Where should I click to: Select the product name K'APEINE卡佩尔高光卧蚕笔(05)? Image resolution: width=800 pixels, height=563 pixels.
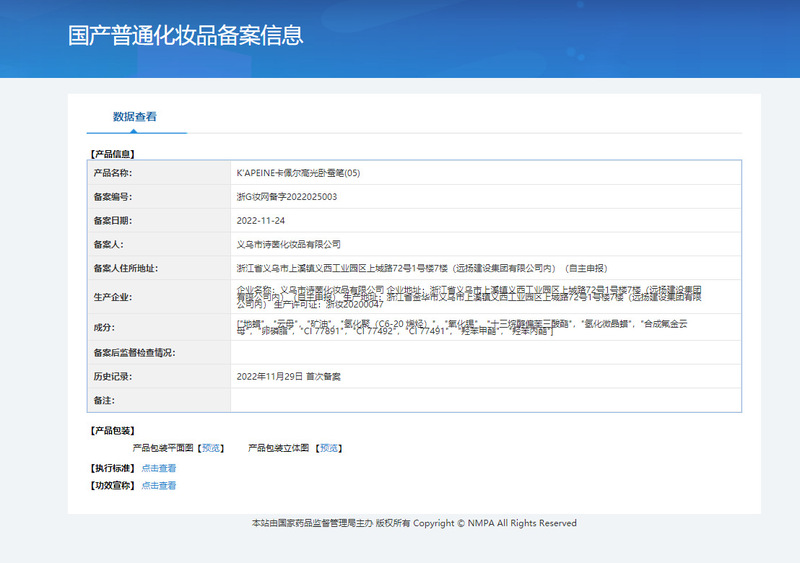click(x=297, y=173)
